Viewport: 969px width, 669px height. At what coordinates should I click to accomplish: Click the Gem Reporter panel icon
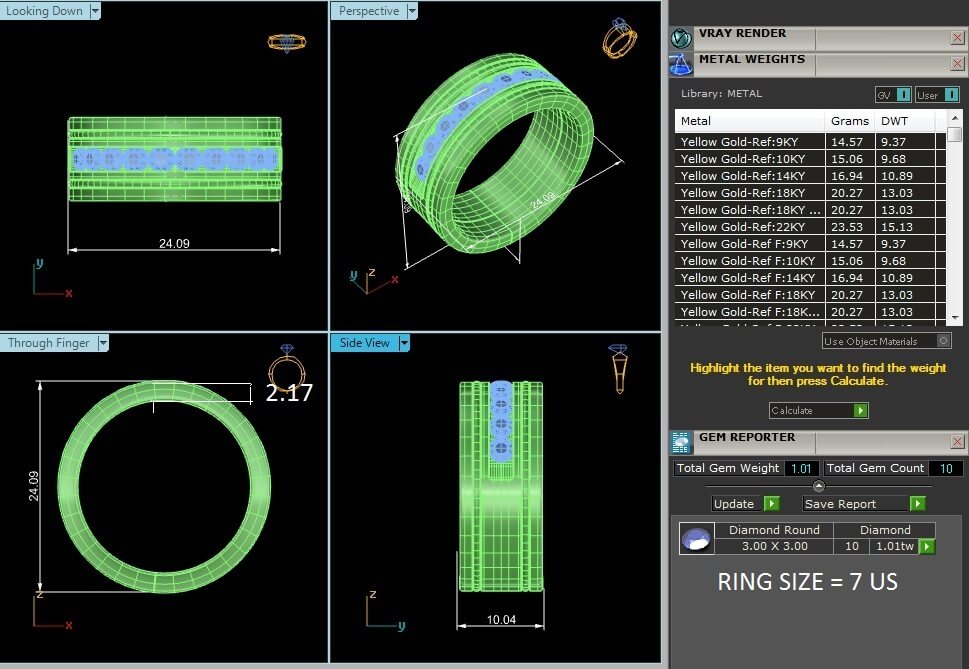tap(681, 442)
